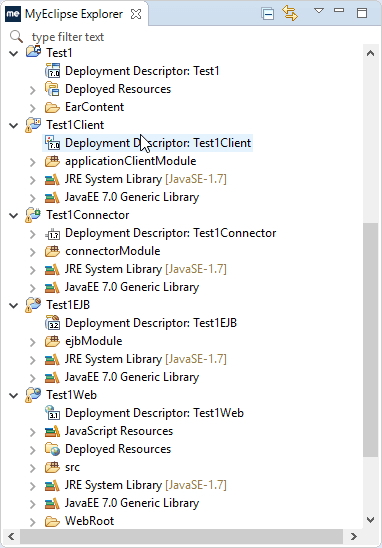This screenshot has height=548, width=382.
Task: Collapse the Test1Connector project node
Action: pyautogui.click(x=14, y=215)
